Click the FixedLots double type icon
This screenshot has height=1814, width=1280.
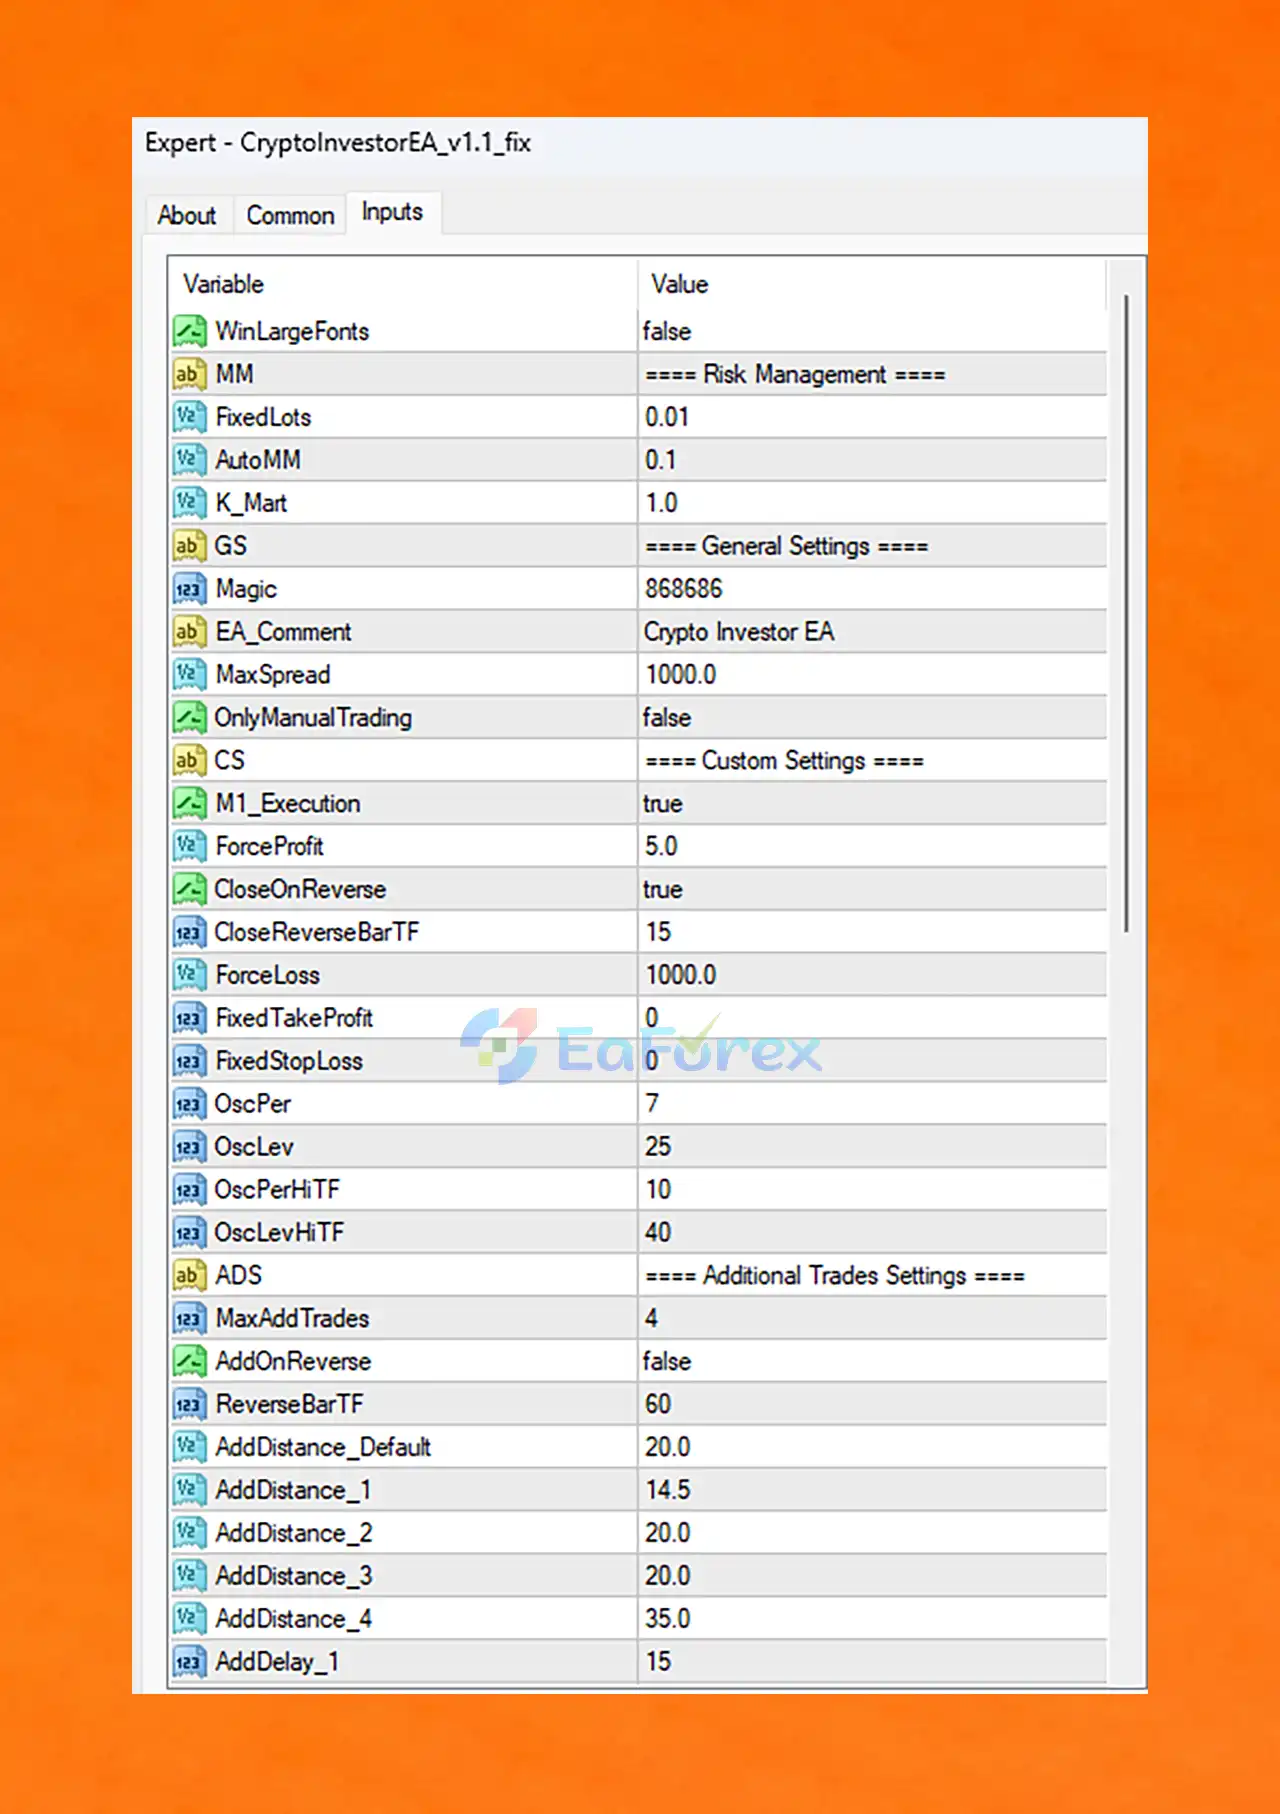[x=189, y=417]
